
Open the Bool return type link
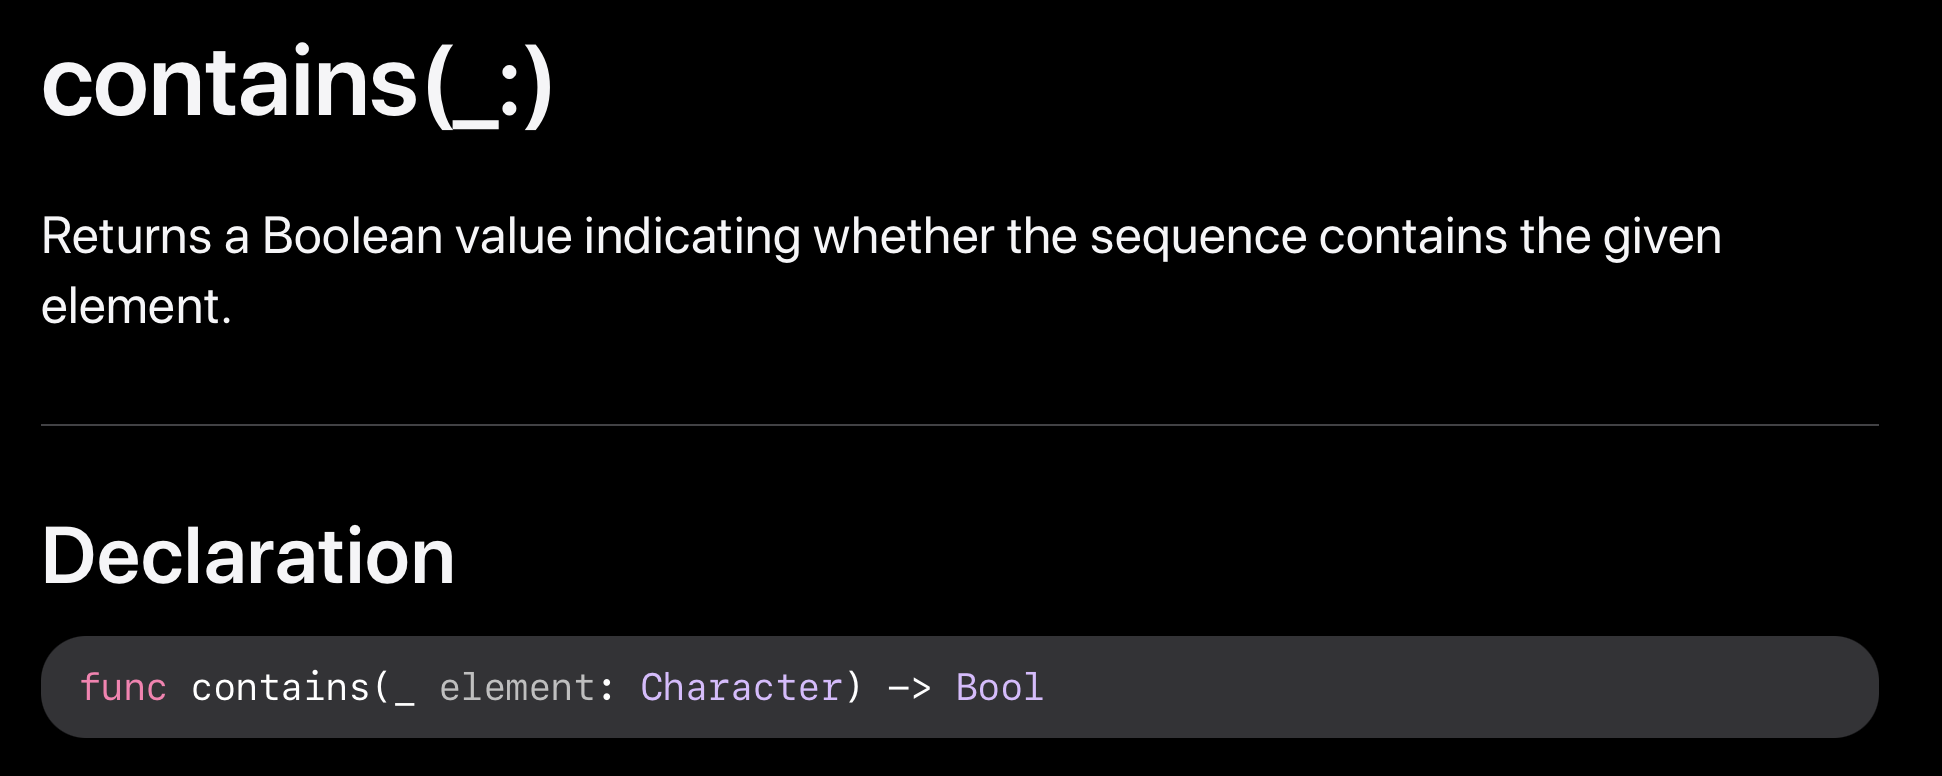pyautogui.click(x=999, y=687)
